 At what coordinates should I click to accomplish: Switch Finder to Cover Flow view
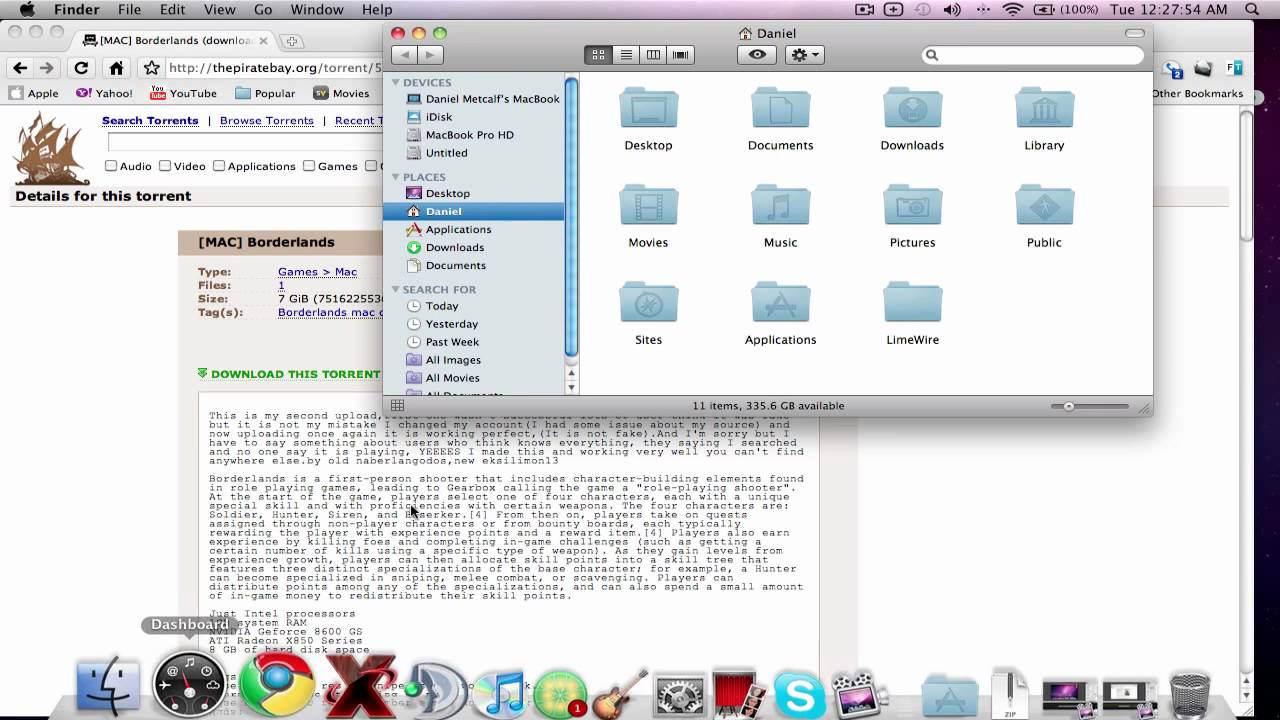point(681,55)
